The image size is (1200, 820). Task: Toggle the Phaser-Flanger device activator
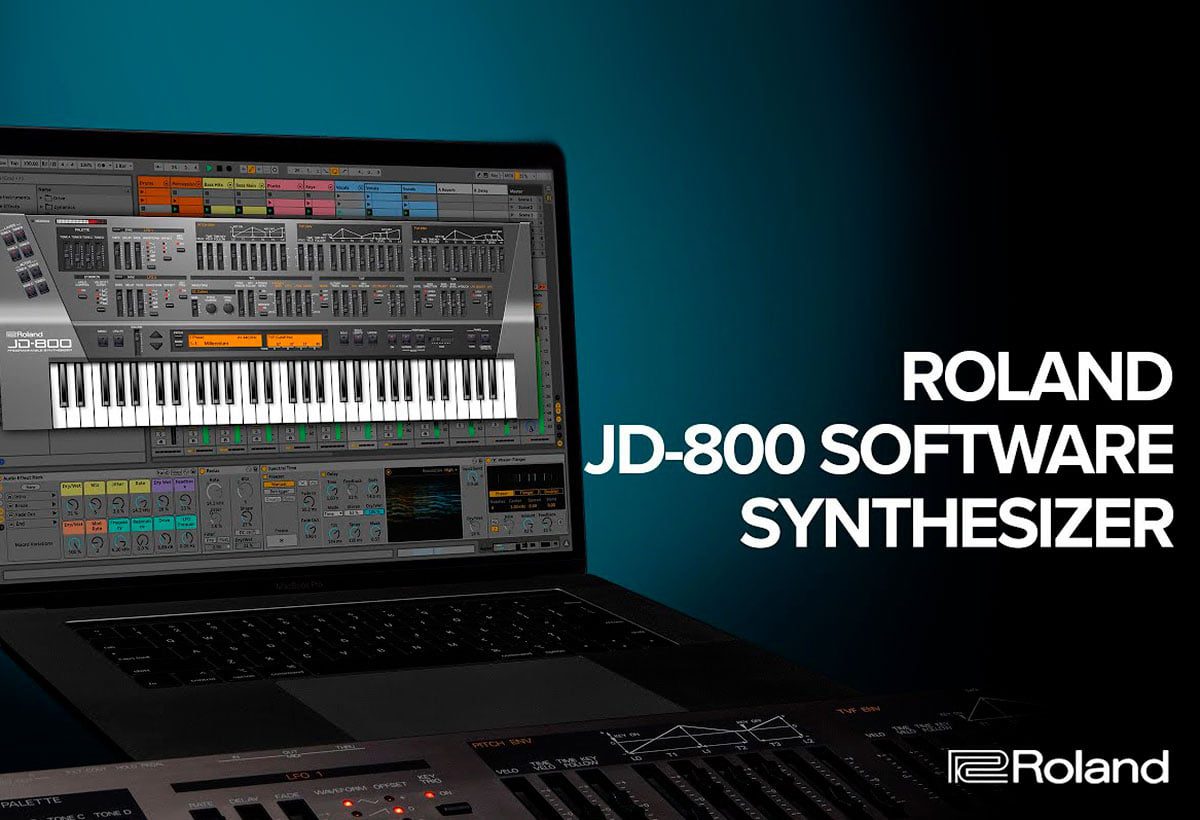(x=489, y=461)
